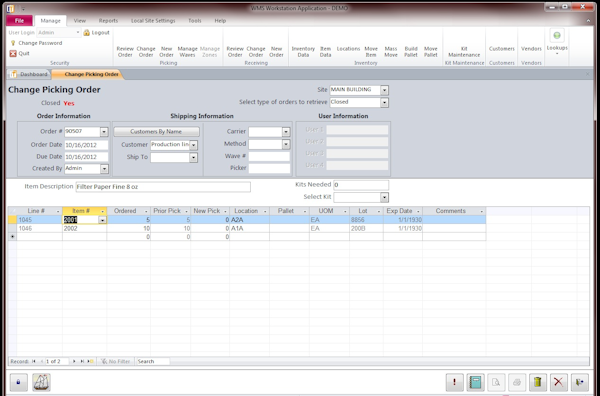This screenshot has width=600, height=396.
Task: Click the Mass Move ribbon button
Action: [x=391, y=52]
